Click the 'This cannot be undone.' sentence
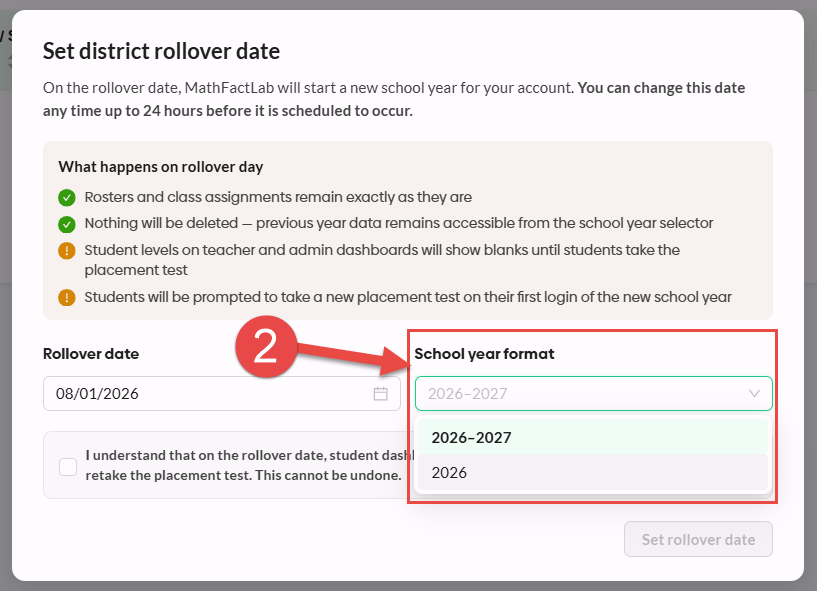This screenshot has width=817, height=591. [x=329, y=475]
